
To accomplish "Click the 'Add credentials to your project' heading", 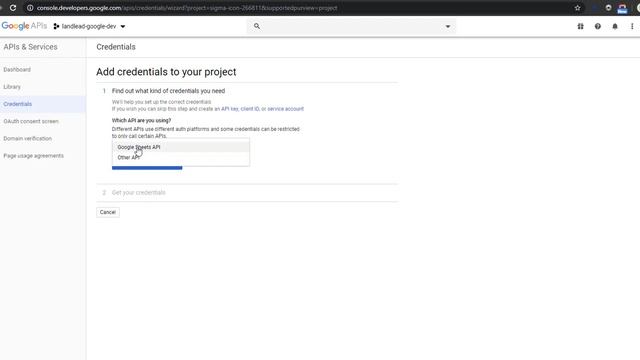I will [x=166, y=72].
